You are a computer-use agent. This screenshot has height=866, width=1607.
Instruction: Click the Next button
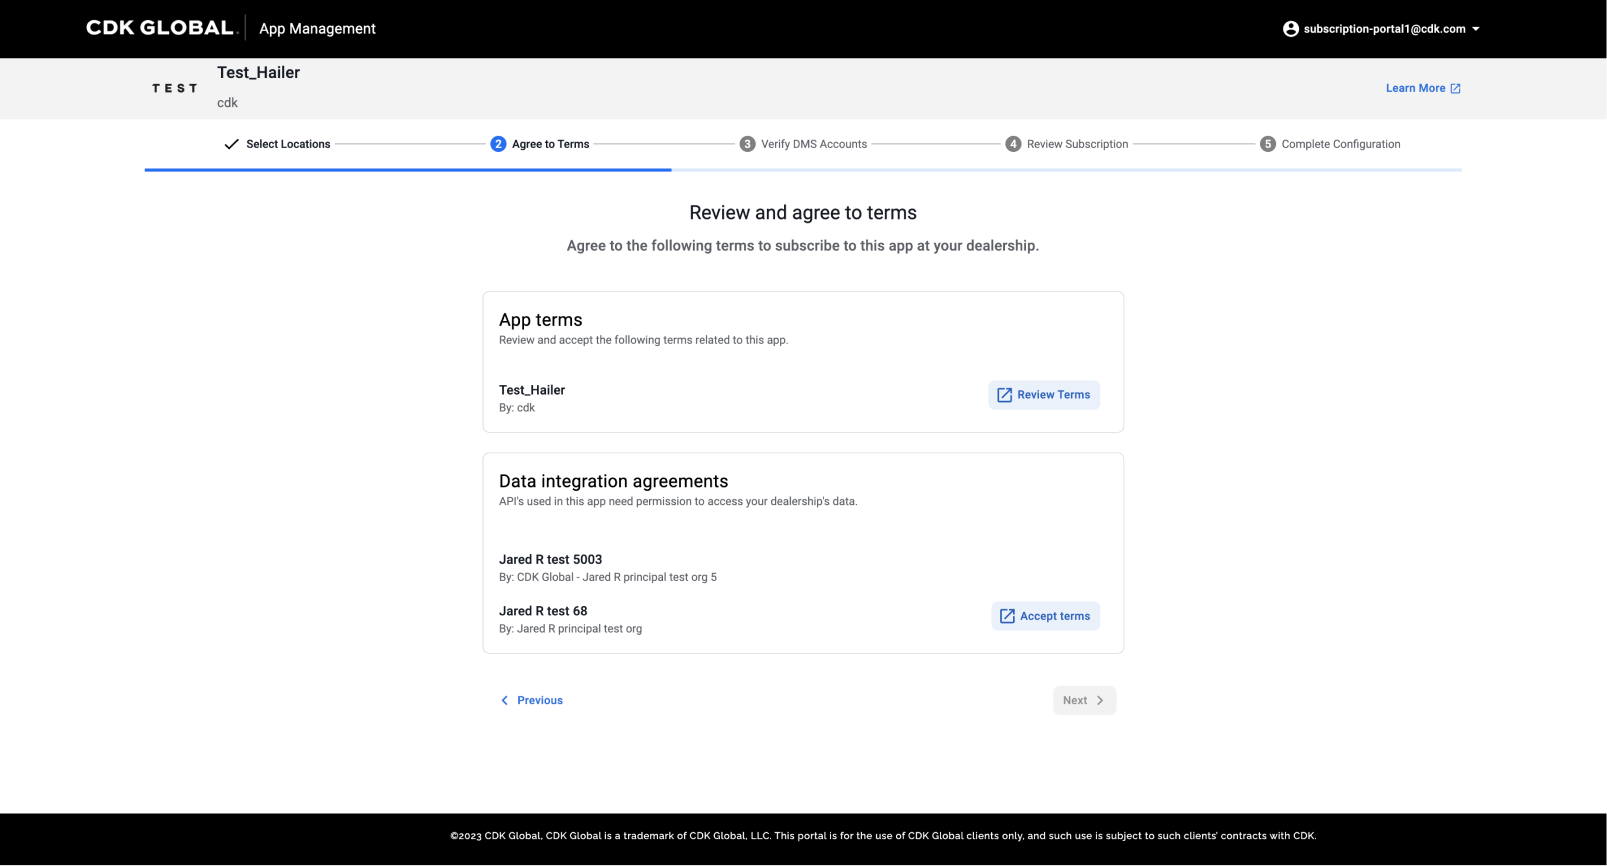[x=1084, y=700]
